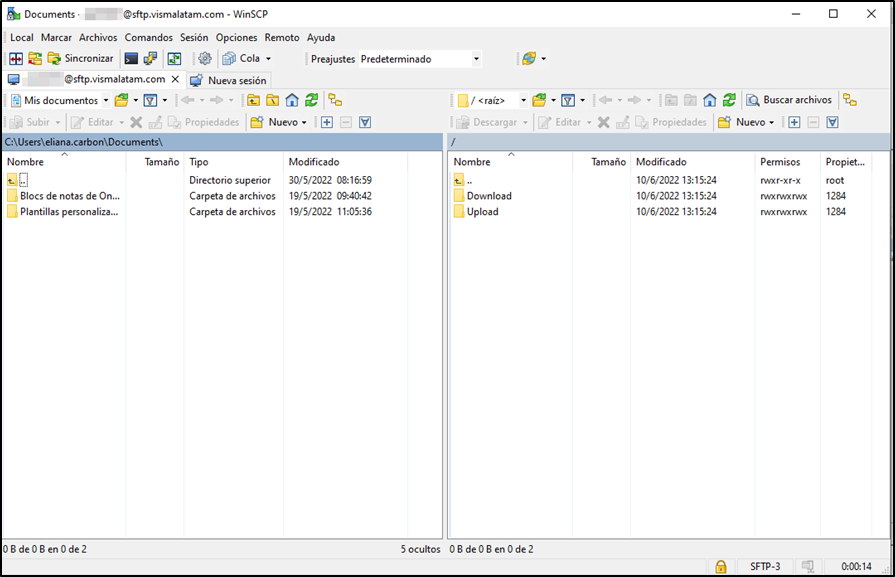Click the Cola queue button
The height and width of the screenshot is (577, 895).
coord(241,58)
